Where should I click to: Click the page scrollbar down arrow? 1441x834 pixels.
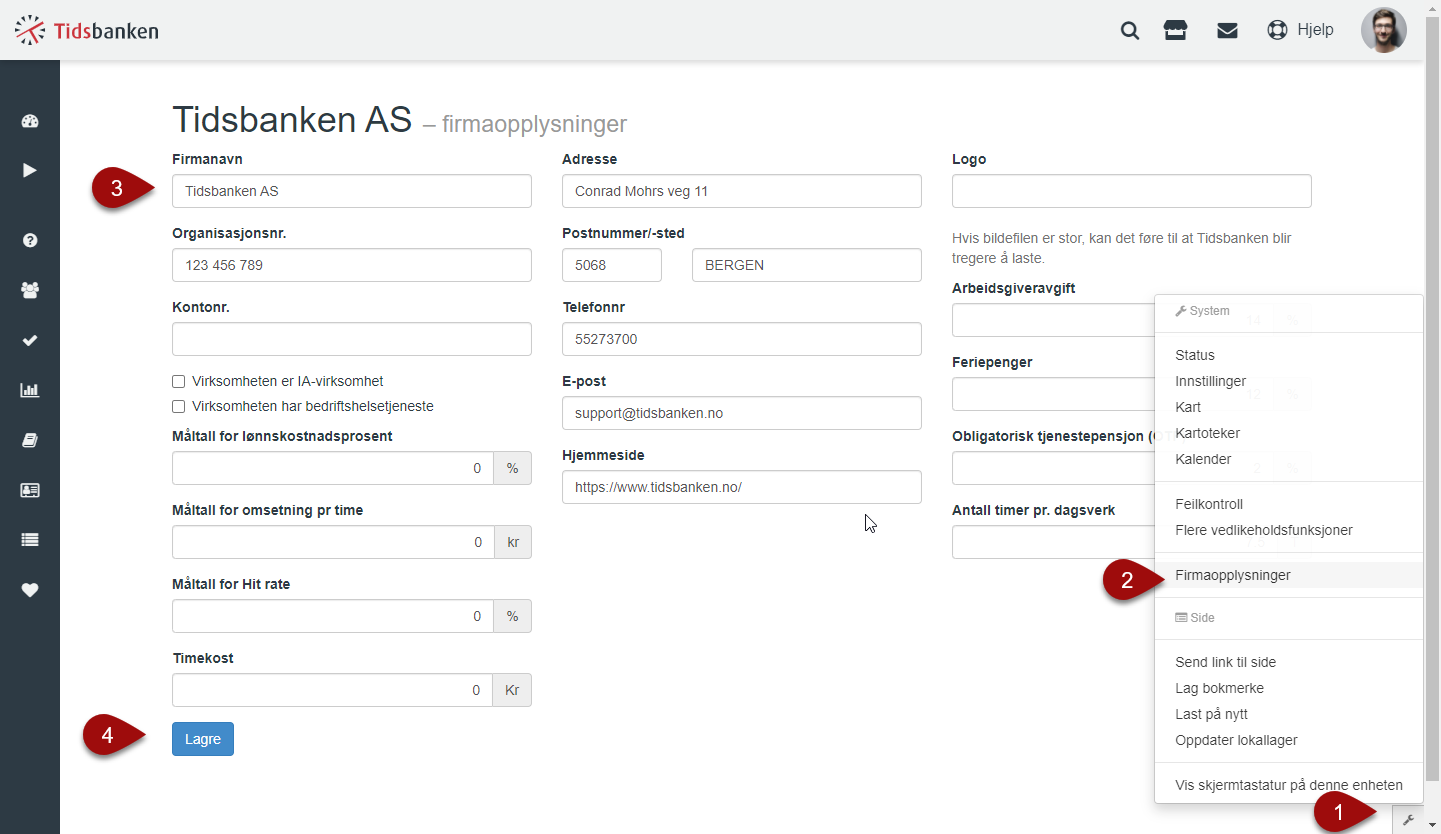coord(1433,825)
